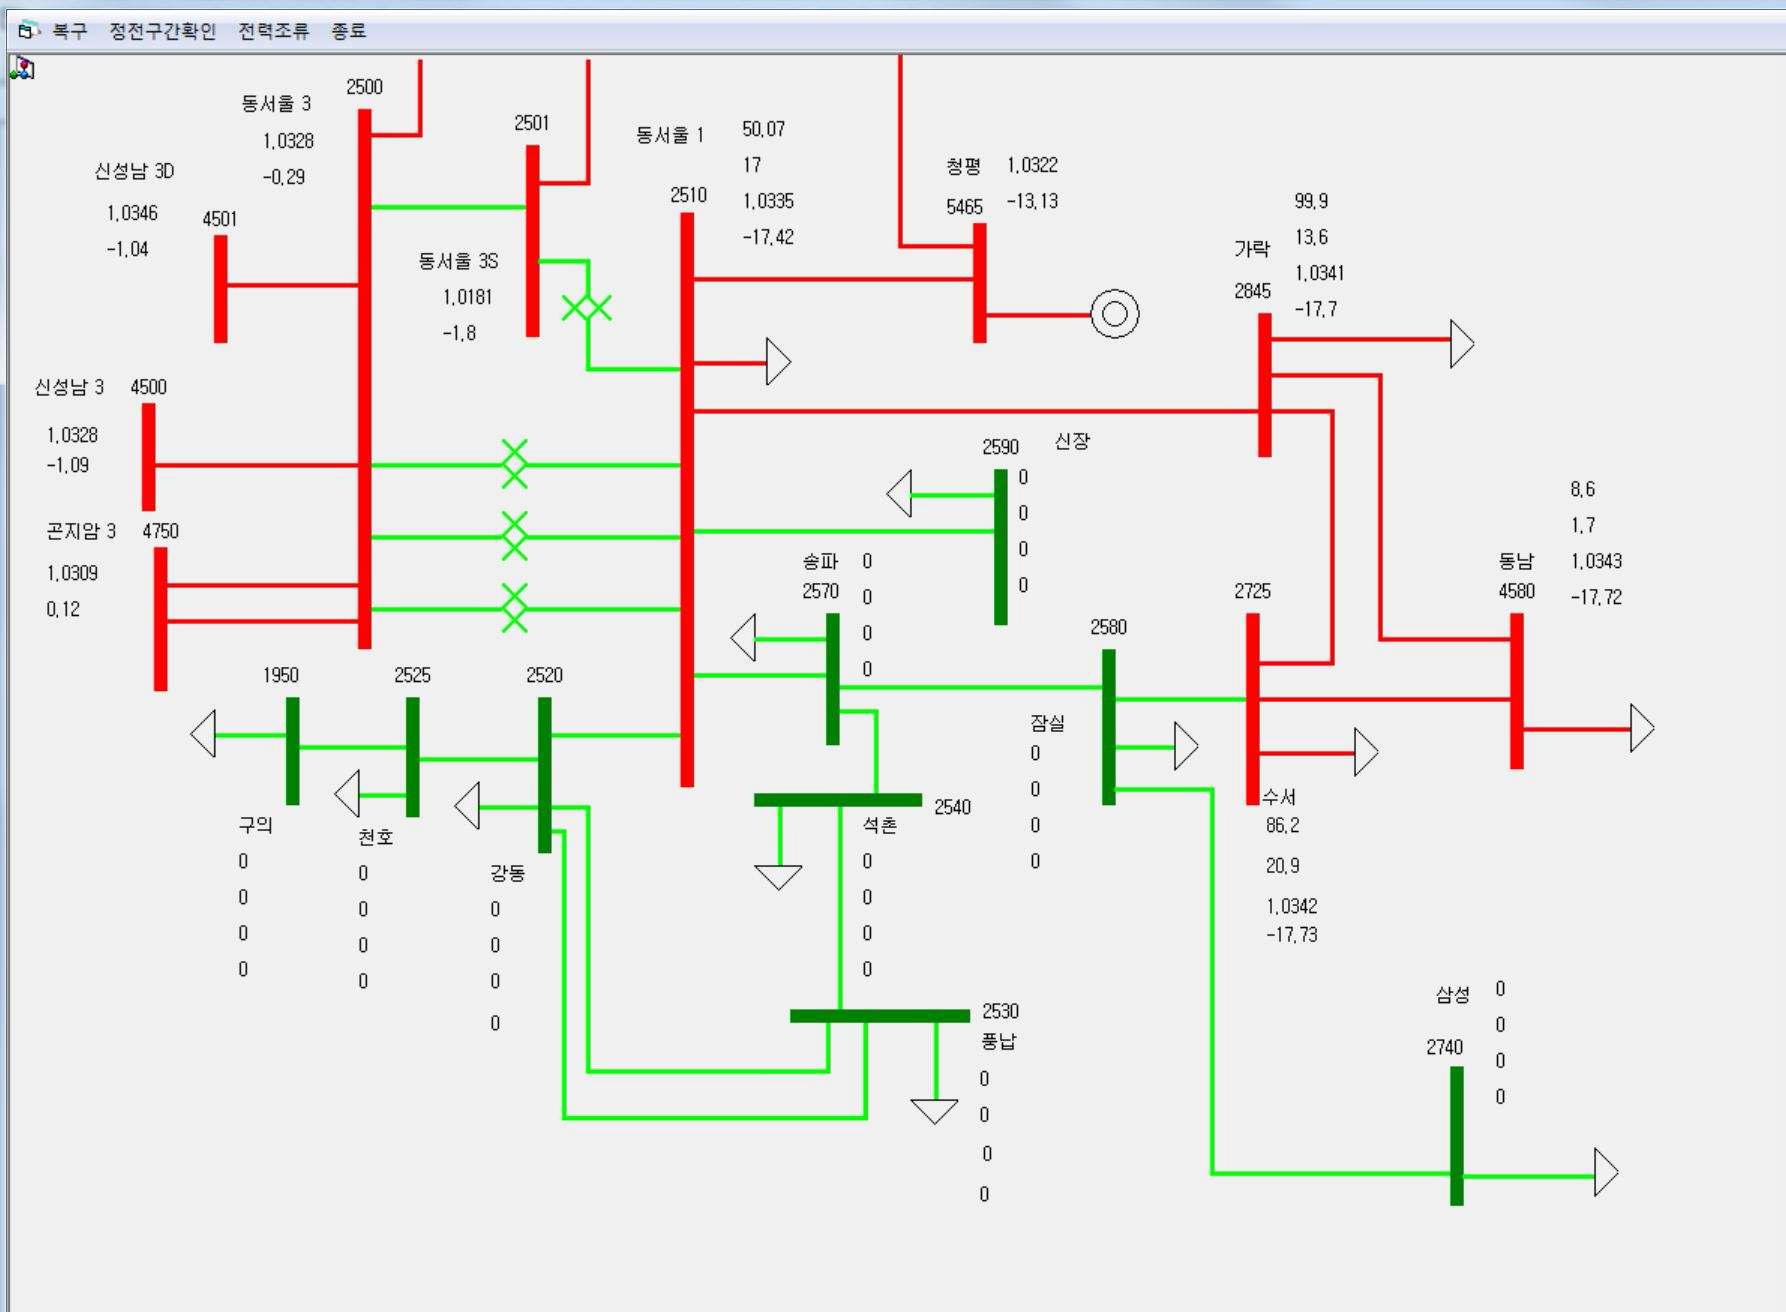
Task: Select the 송파 bus bar 2570
Action: click(832, 679)
